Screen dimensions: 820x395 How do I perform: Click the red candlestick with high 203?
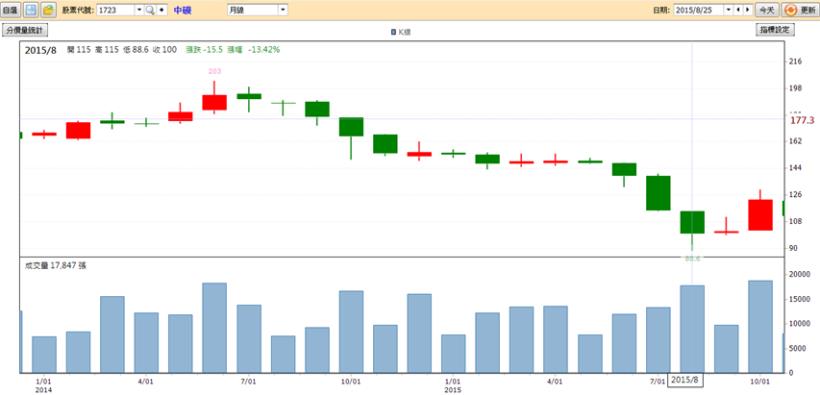tap(214, 103)
